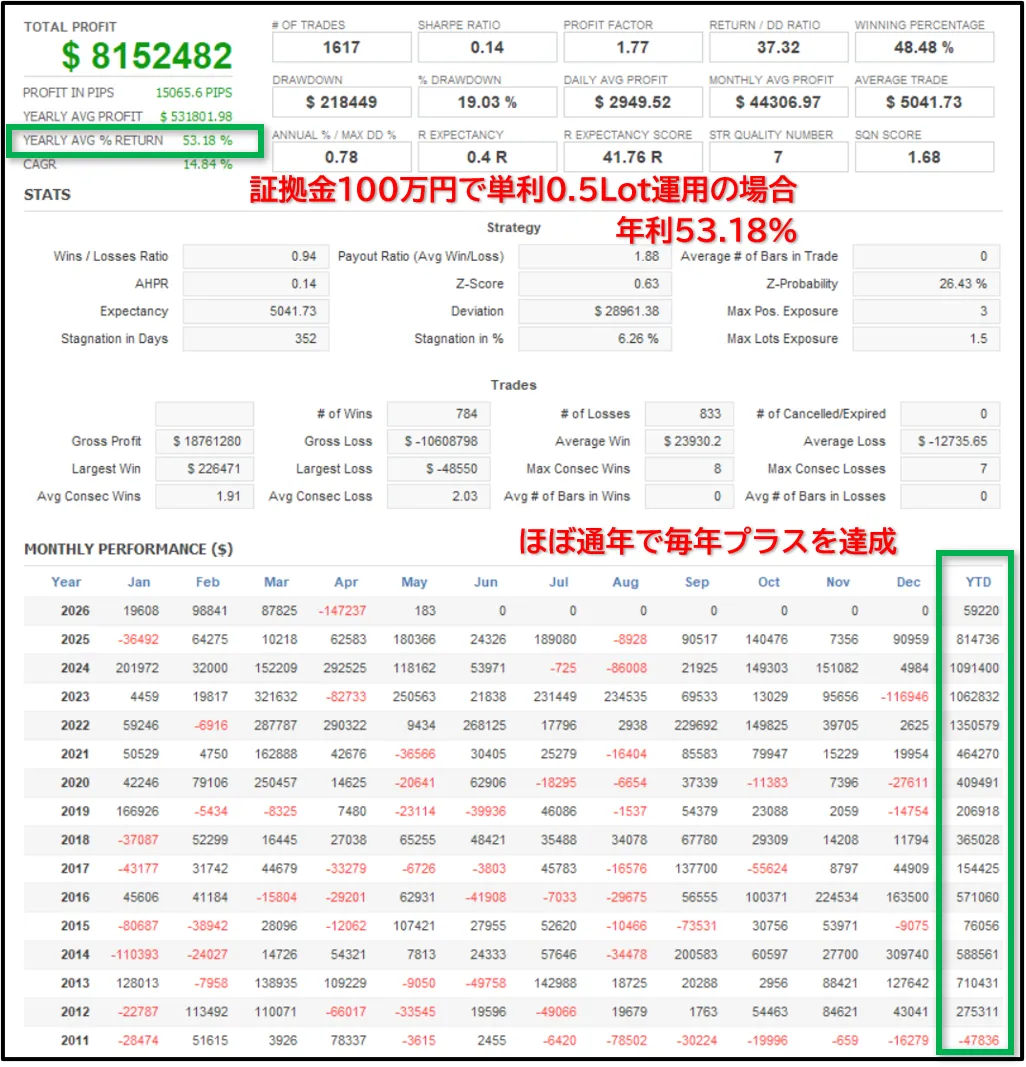Select the Yearly Avg % Return value 53.18 %

[208, 140]
